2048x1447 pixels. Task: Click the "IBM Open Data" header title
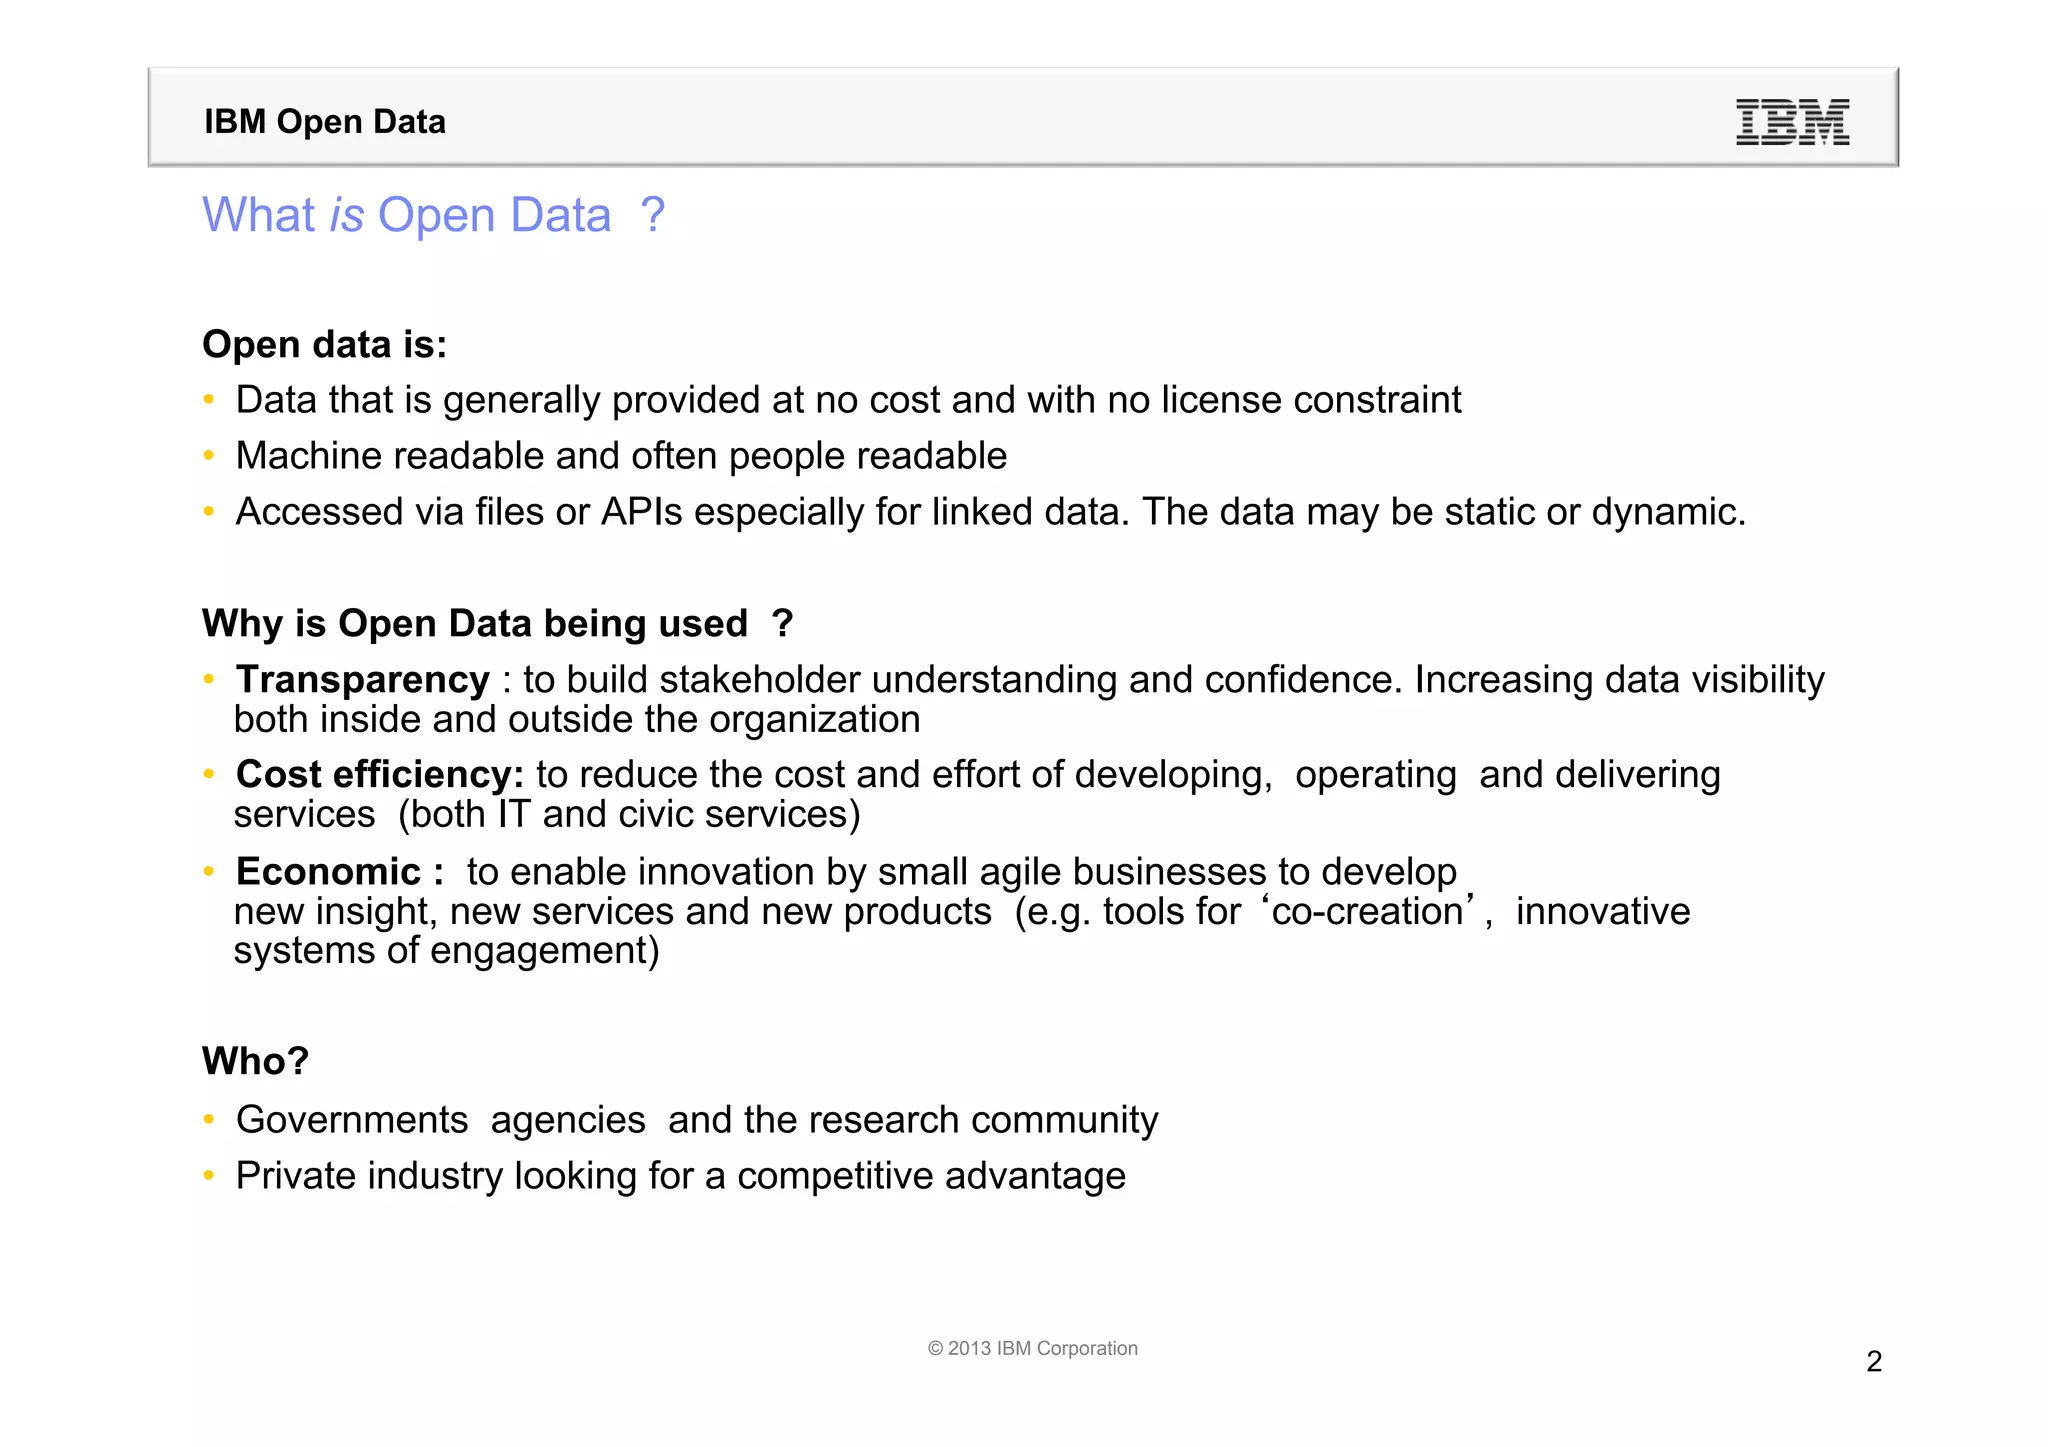pos(325,122)
